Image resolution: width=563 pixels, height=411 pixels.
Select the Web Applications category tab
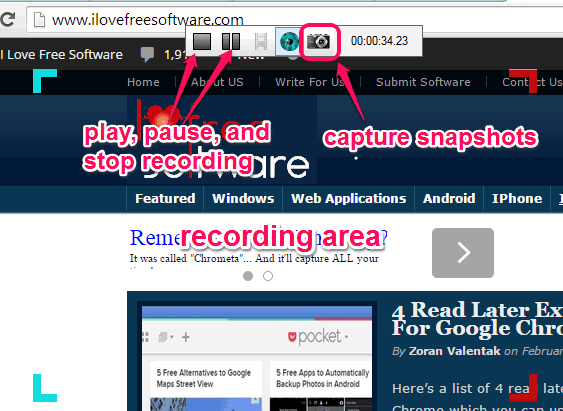349,199
